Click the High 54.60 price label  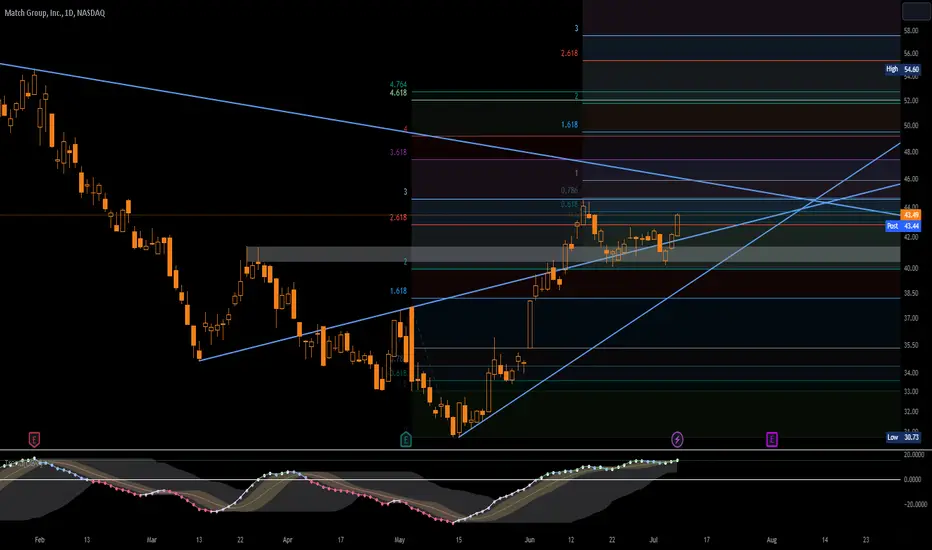tap(903, 69)
